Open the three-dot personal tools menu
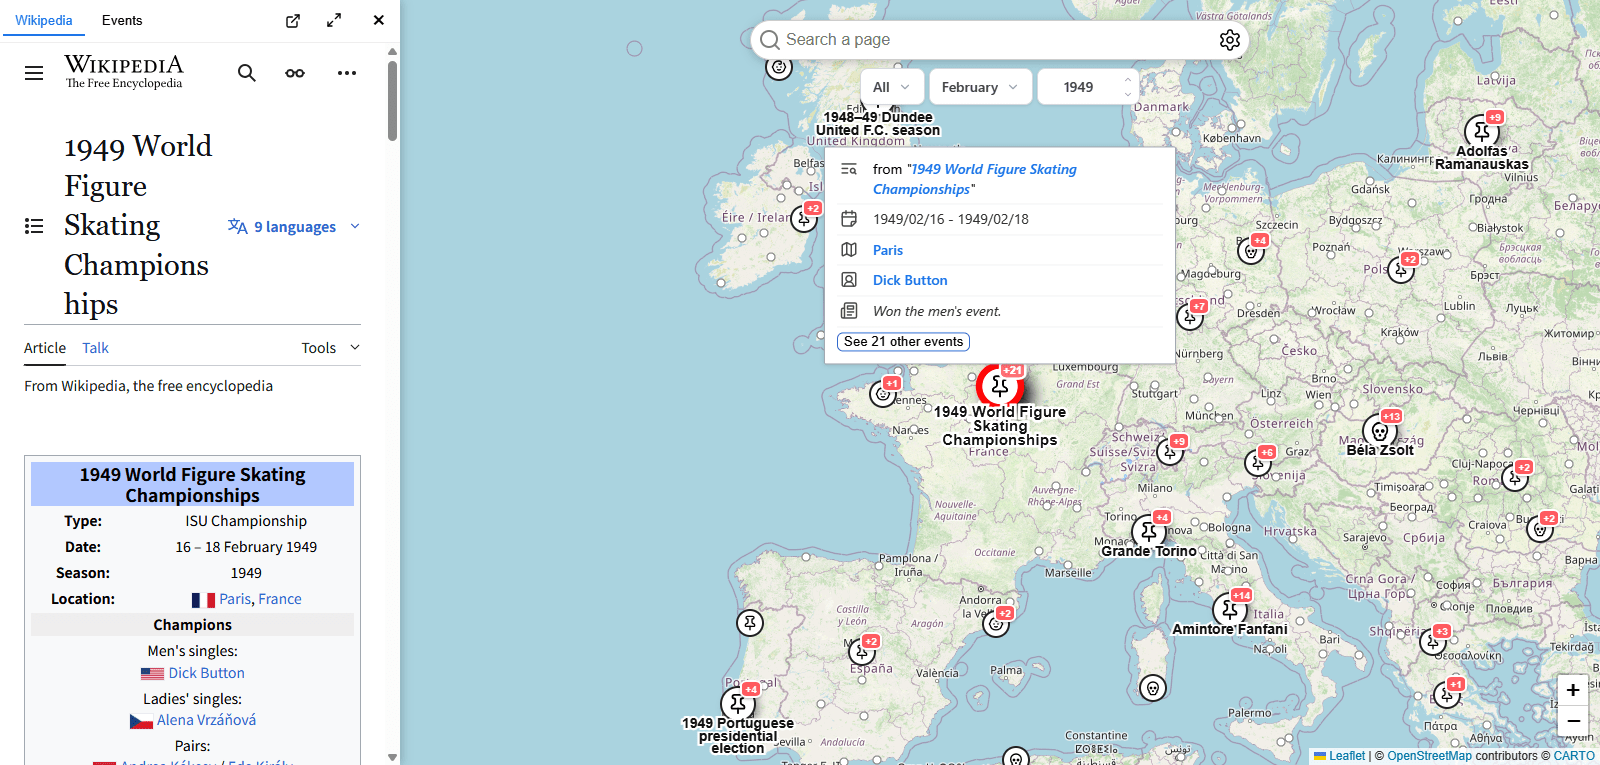This screenshot has height=765, width=1600. [x=347, y=73]
